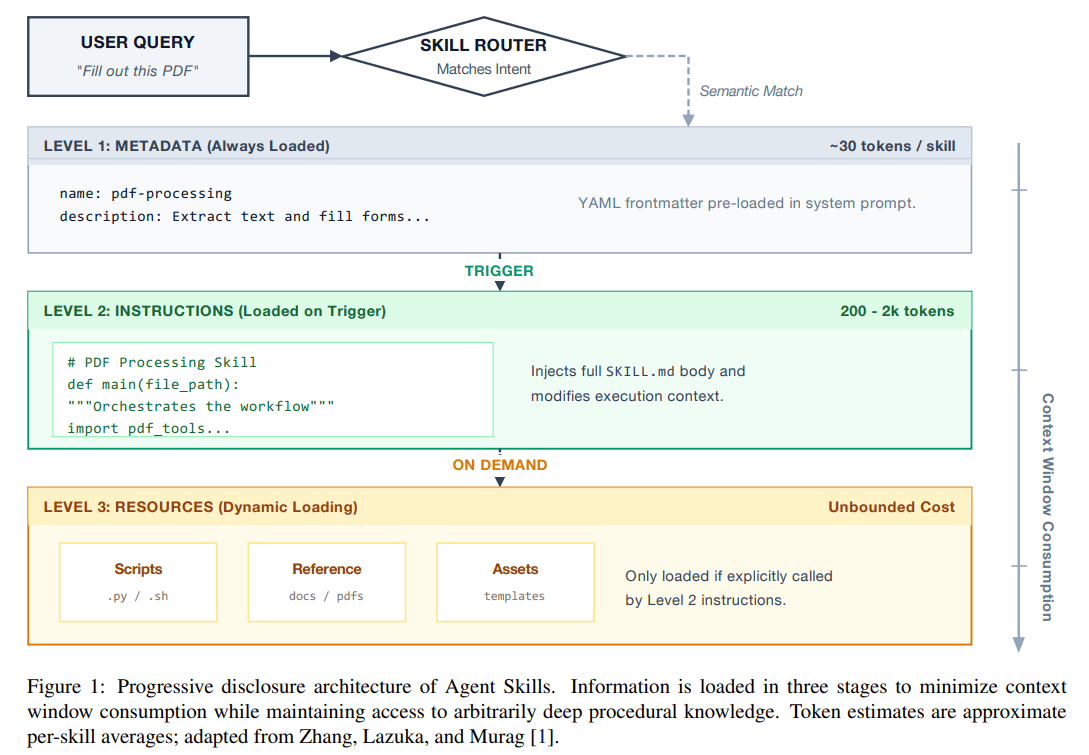
Task: Click the User Query box
Action: (138, 56)
